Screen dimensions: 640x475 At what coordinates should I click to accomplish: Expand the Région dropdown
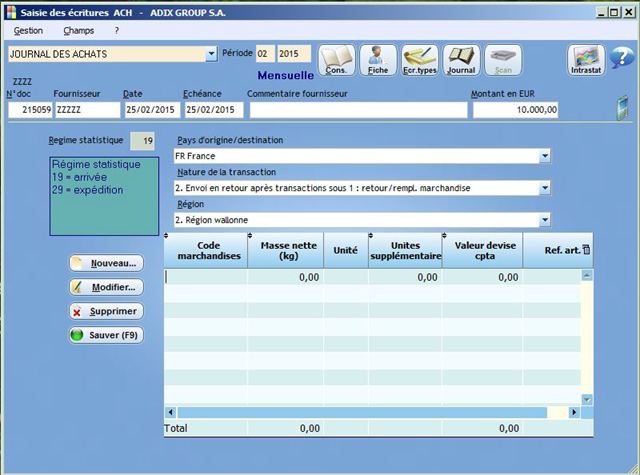click(544, 220)
